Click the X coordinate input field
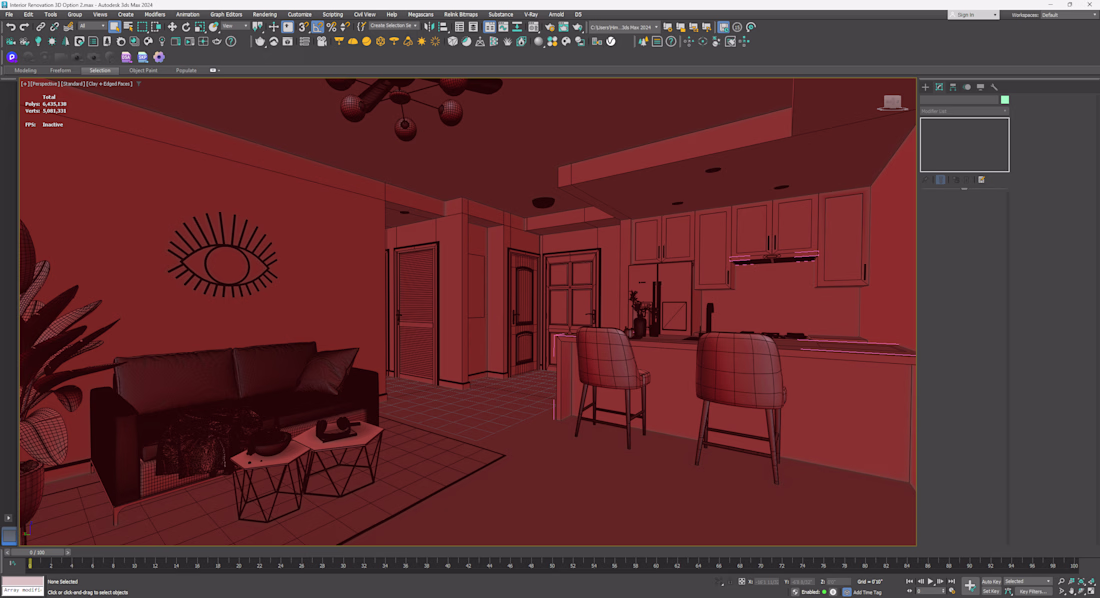 (766, 581)
